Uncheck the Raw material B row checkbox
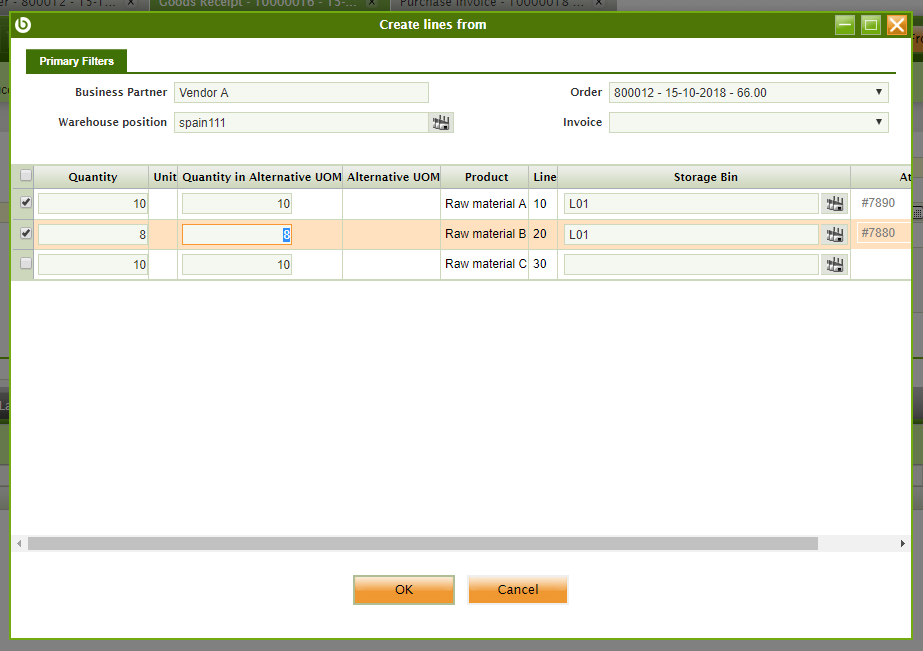Image resolution: width=923 pixels, height=651 pixels. click(26, 233)
